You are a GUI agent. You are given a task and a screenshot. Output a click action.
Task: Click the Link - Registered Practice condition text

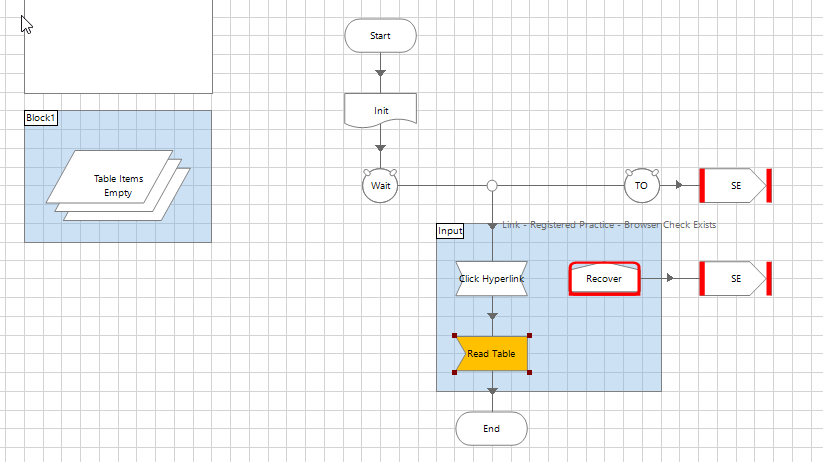click(609, 225)
